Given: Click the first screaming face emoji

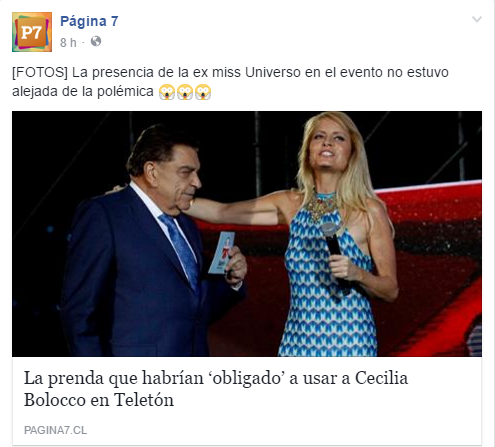Looking at the screenshot, I should click(167, 92).
